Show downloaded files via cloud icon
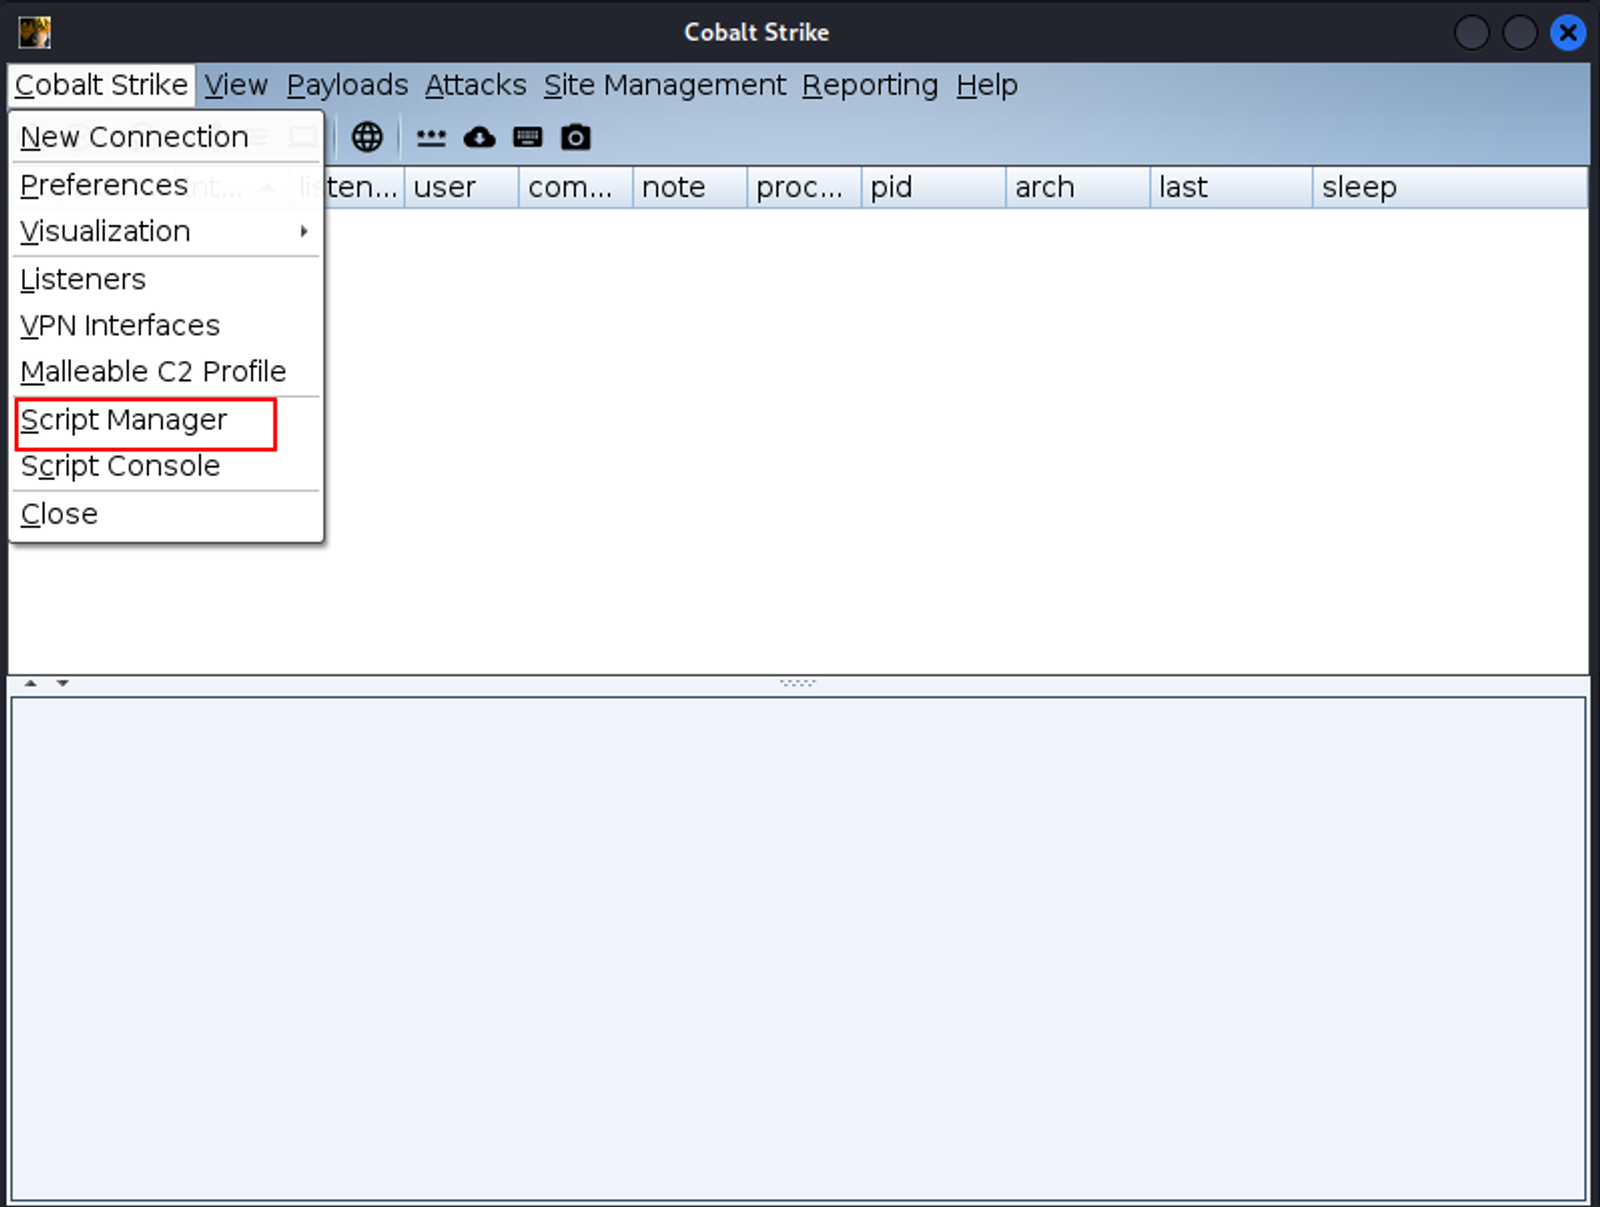1600x1207 pixels. (479, 137)
